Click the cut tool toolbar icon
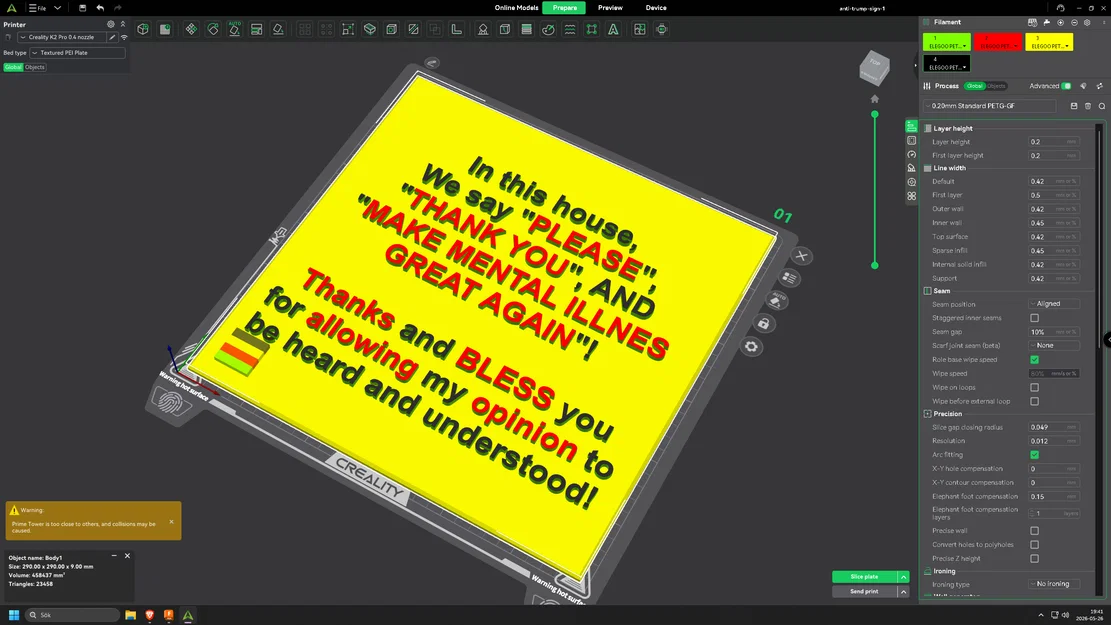The width and height of the screenshot is (1111, 625). (413, 29)
